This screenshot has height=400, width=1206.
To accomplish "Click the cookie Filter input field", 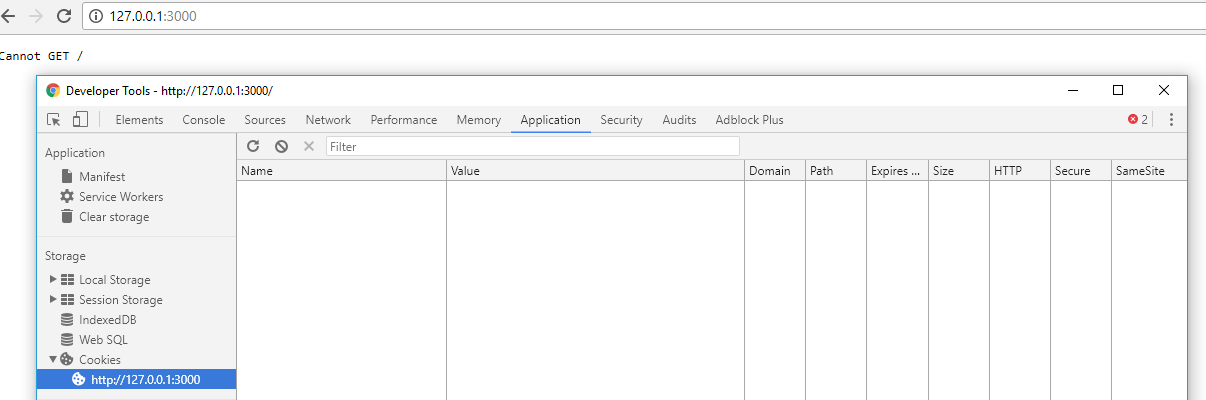I will [x=533, y=146].
